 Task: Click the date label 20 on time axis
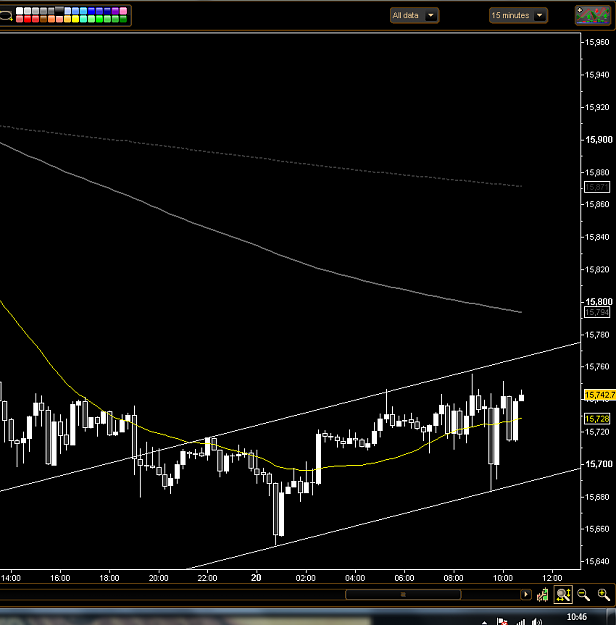pyautogui.click(x=256, y=578)
